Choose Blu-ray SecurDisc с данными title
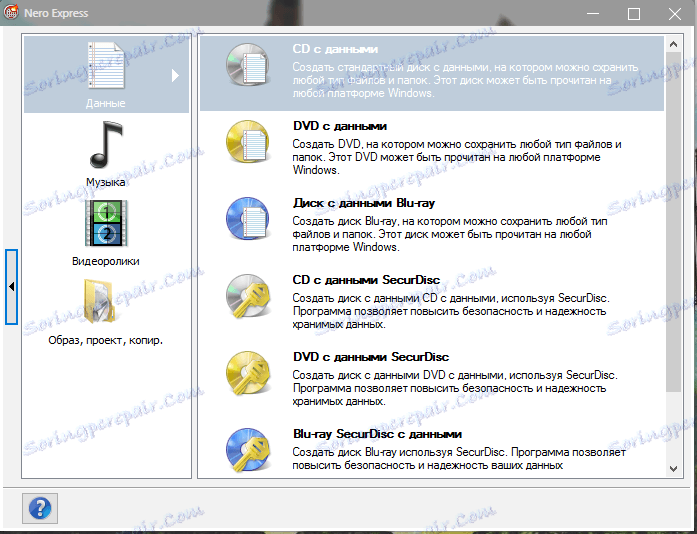Image resolution: width=697 pixels, height=534 pixels. pos(377,434)
